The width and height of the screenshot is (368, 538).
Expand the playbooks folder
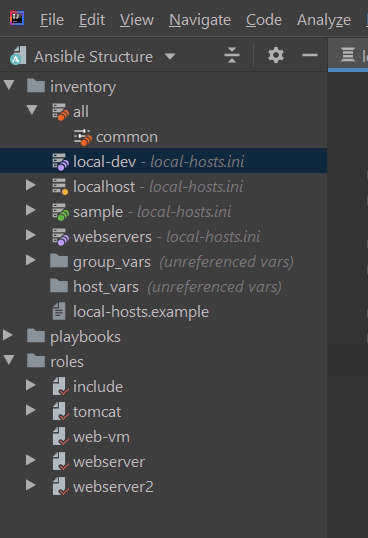tap(8, 335)
